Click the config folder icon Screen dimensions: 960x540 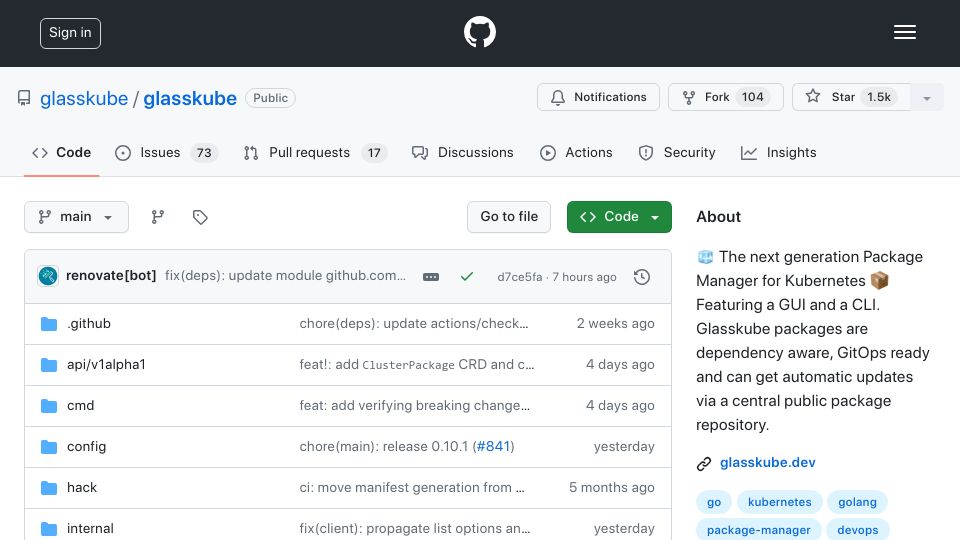(49, 446)
